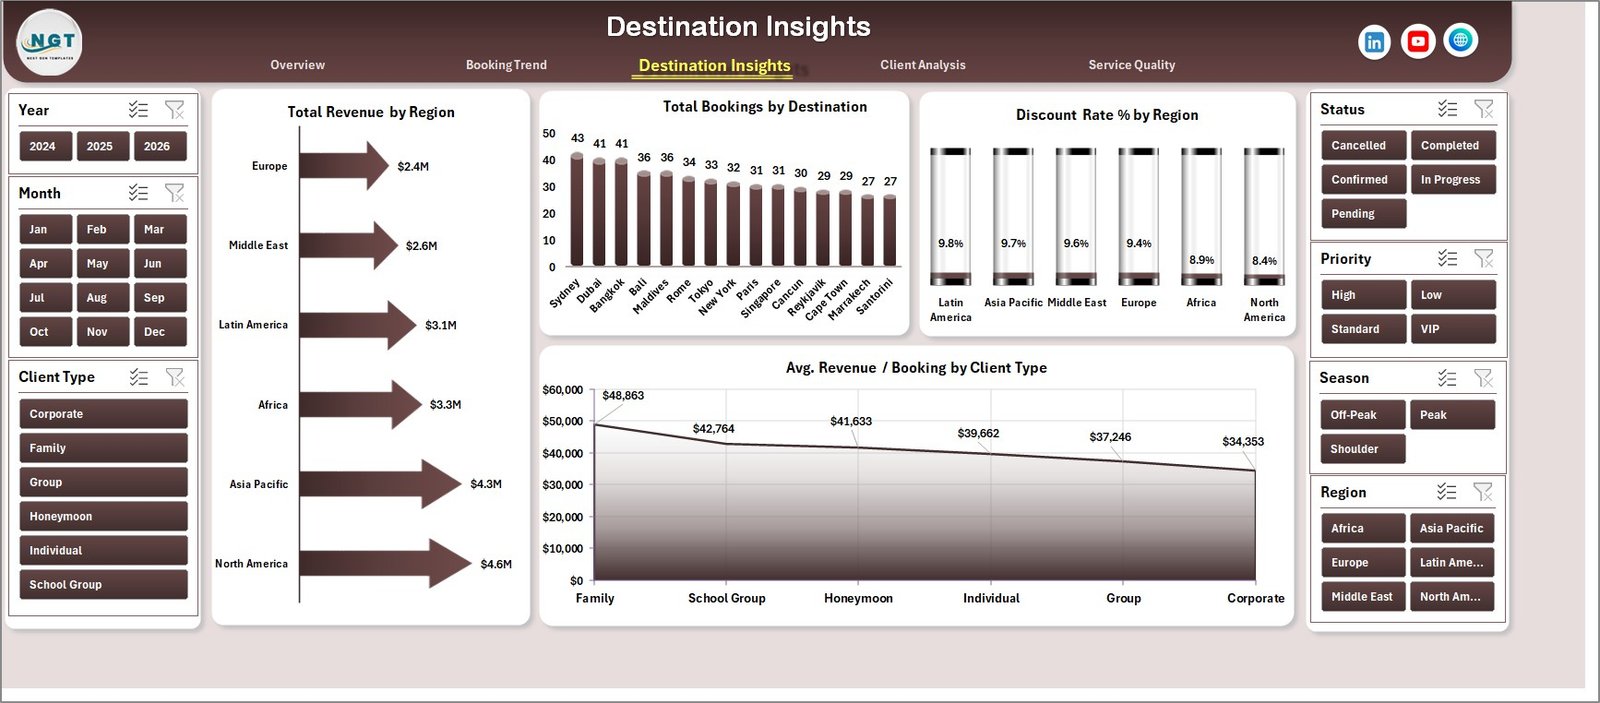Viewport: 1600px width, 703px height.
Task: Toggle multi-select in Season slicer
Action: point(1447,378)
